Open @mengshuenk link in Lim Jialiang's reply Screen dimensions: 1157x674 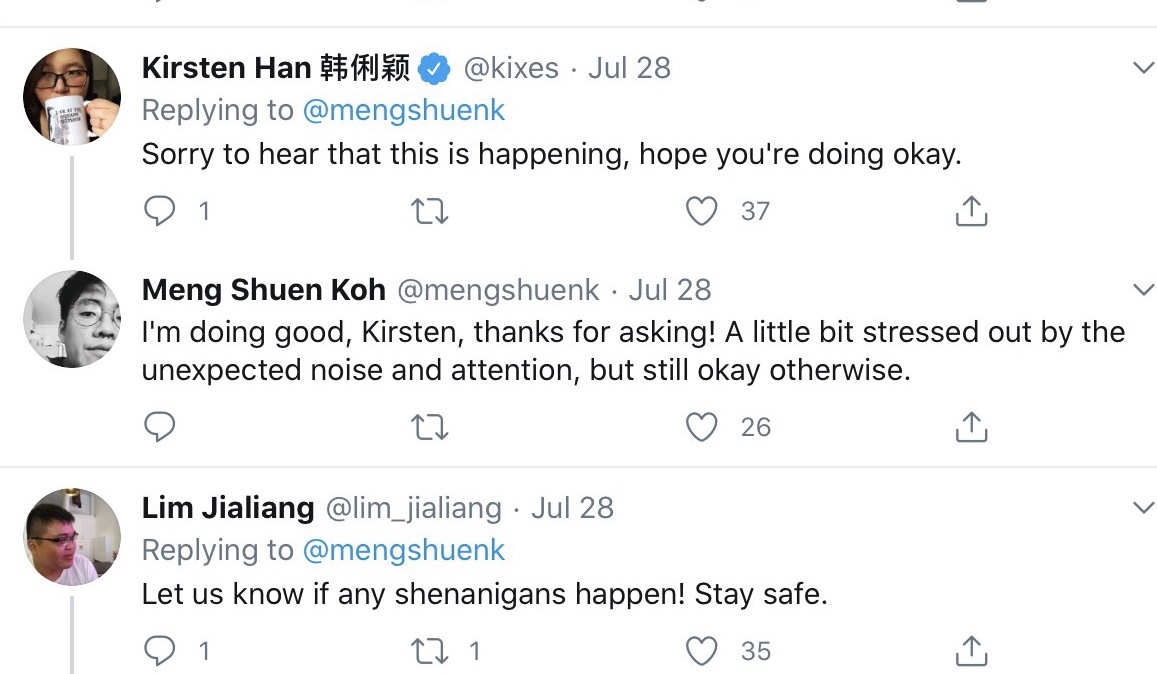click(x=404, y=551)
